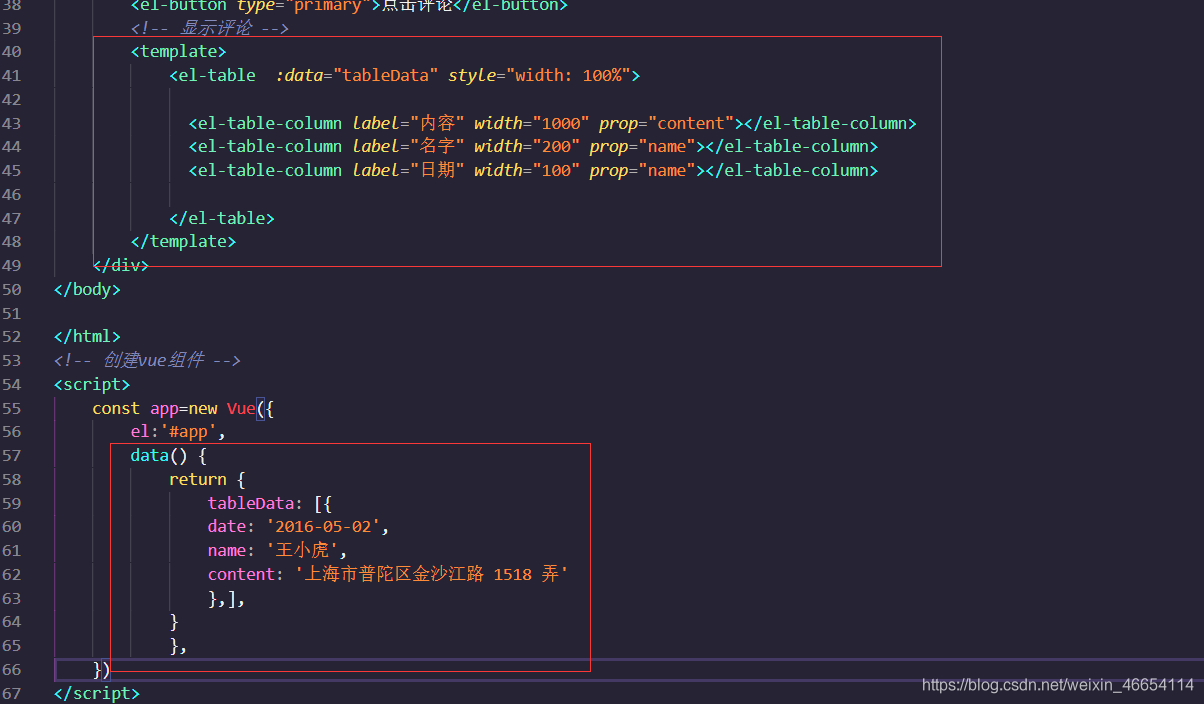Click the closing </div> tag on line 49

coord(121,265)
